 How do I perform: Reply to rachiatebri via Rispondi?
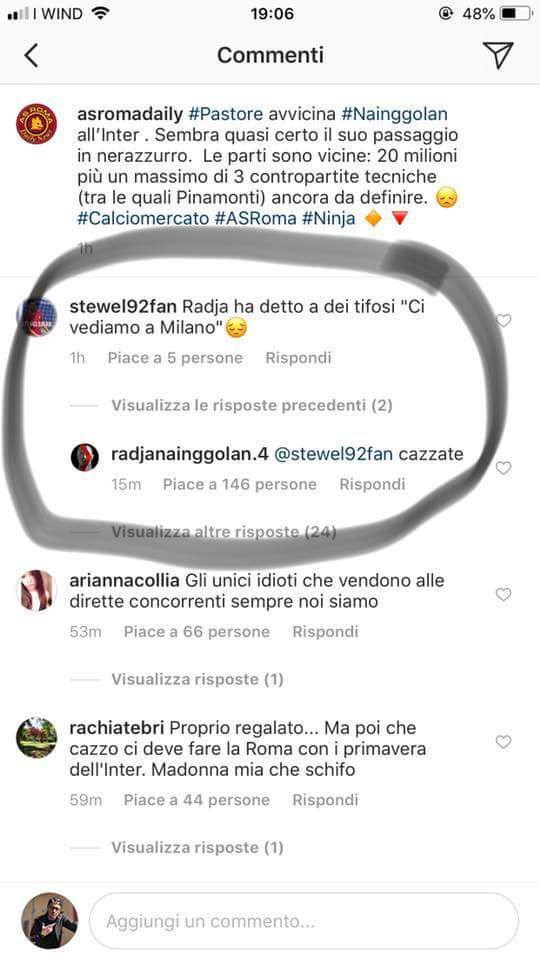325,800
